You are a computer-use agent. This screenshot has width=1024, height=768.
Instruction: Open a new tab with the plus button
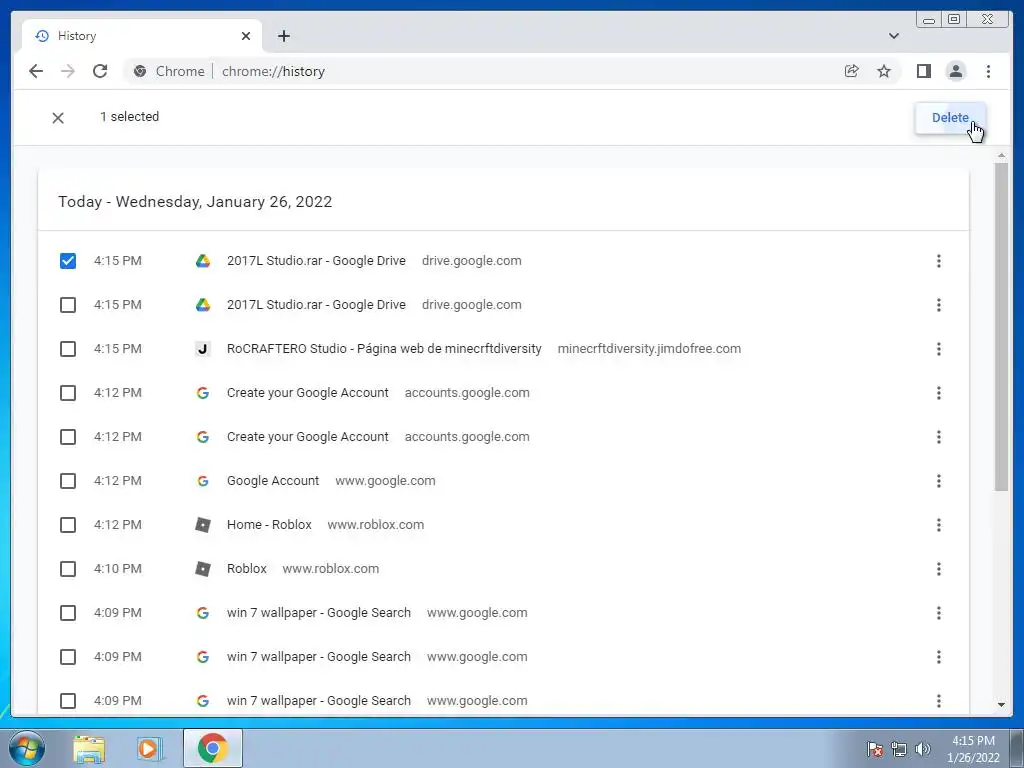(x=283, y=36)
